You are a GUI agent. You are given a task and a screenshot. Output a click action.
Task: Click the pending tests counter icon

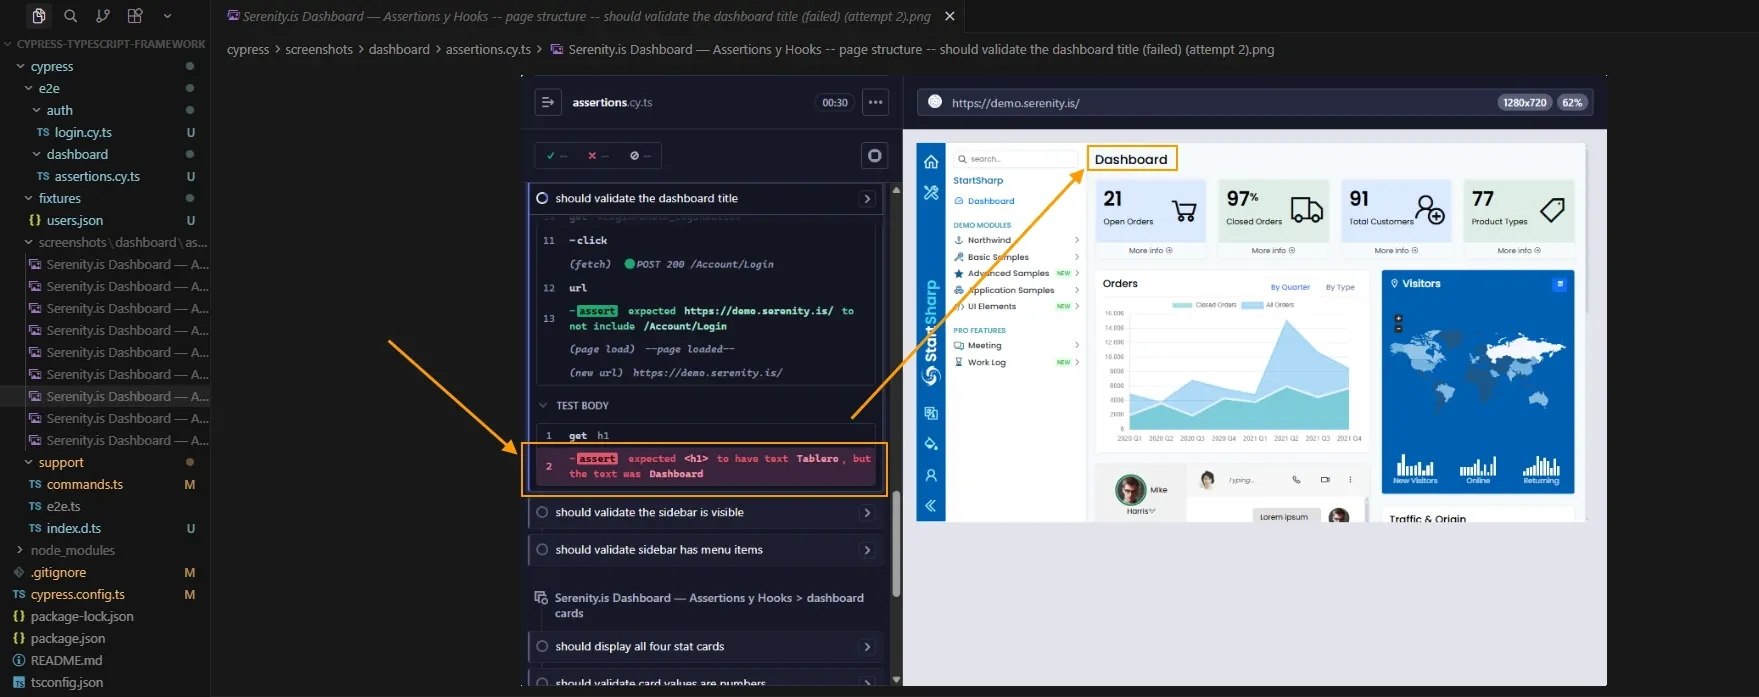coord(640,156)
